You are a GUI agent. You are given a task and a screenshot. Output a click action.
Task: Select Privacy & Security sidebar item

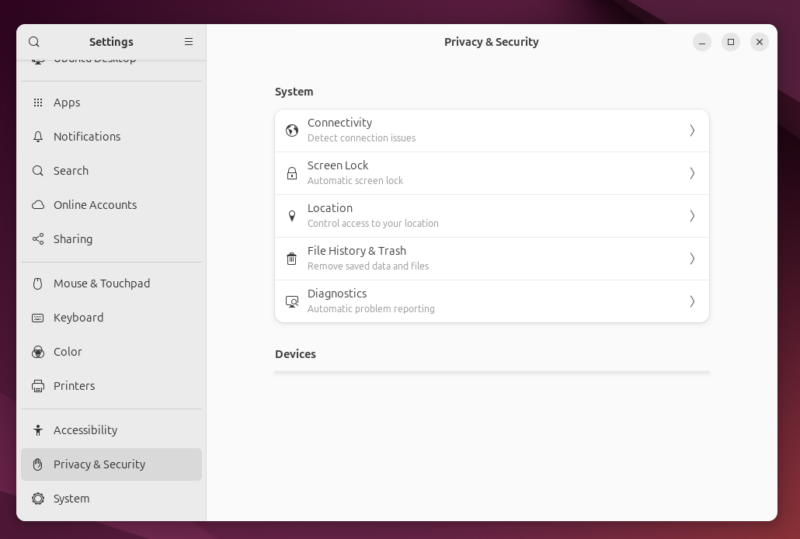coord(111,464)
